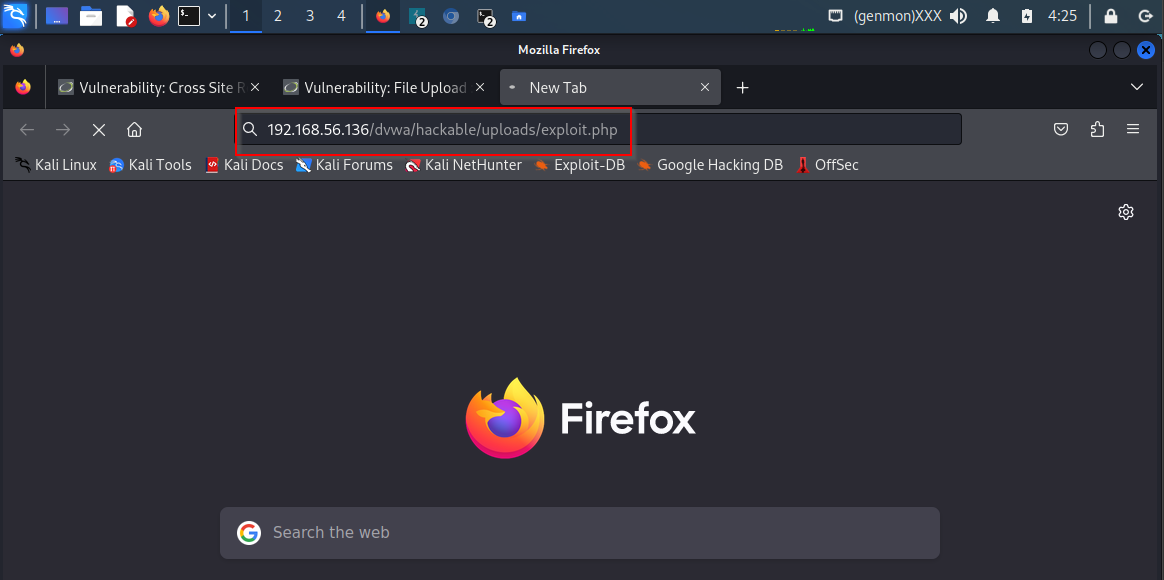Click the Search the web box
This screenshot has height=580, width=1164.
(x=580, y=532)
